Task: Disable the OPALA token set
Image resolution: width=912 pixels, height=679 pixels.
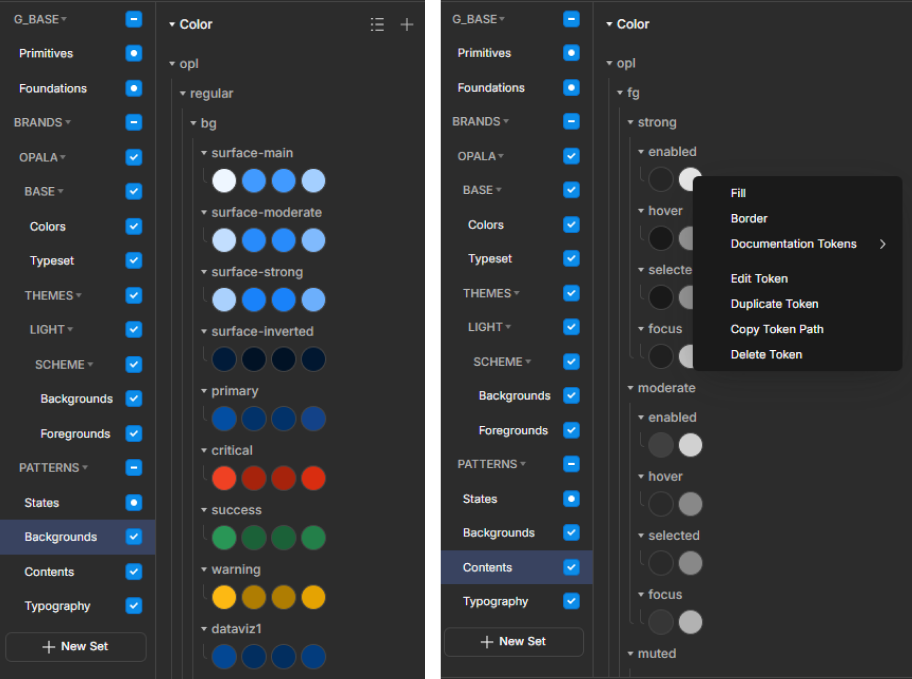Action: coord(133,156)
